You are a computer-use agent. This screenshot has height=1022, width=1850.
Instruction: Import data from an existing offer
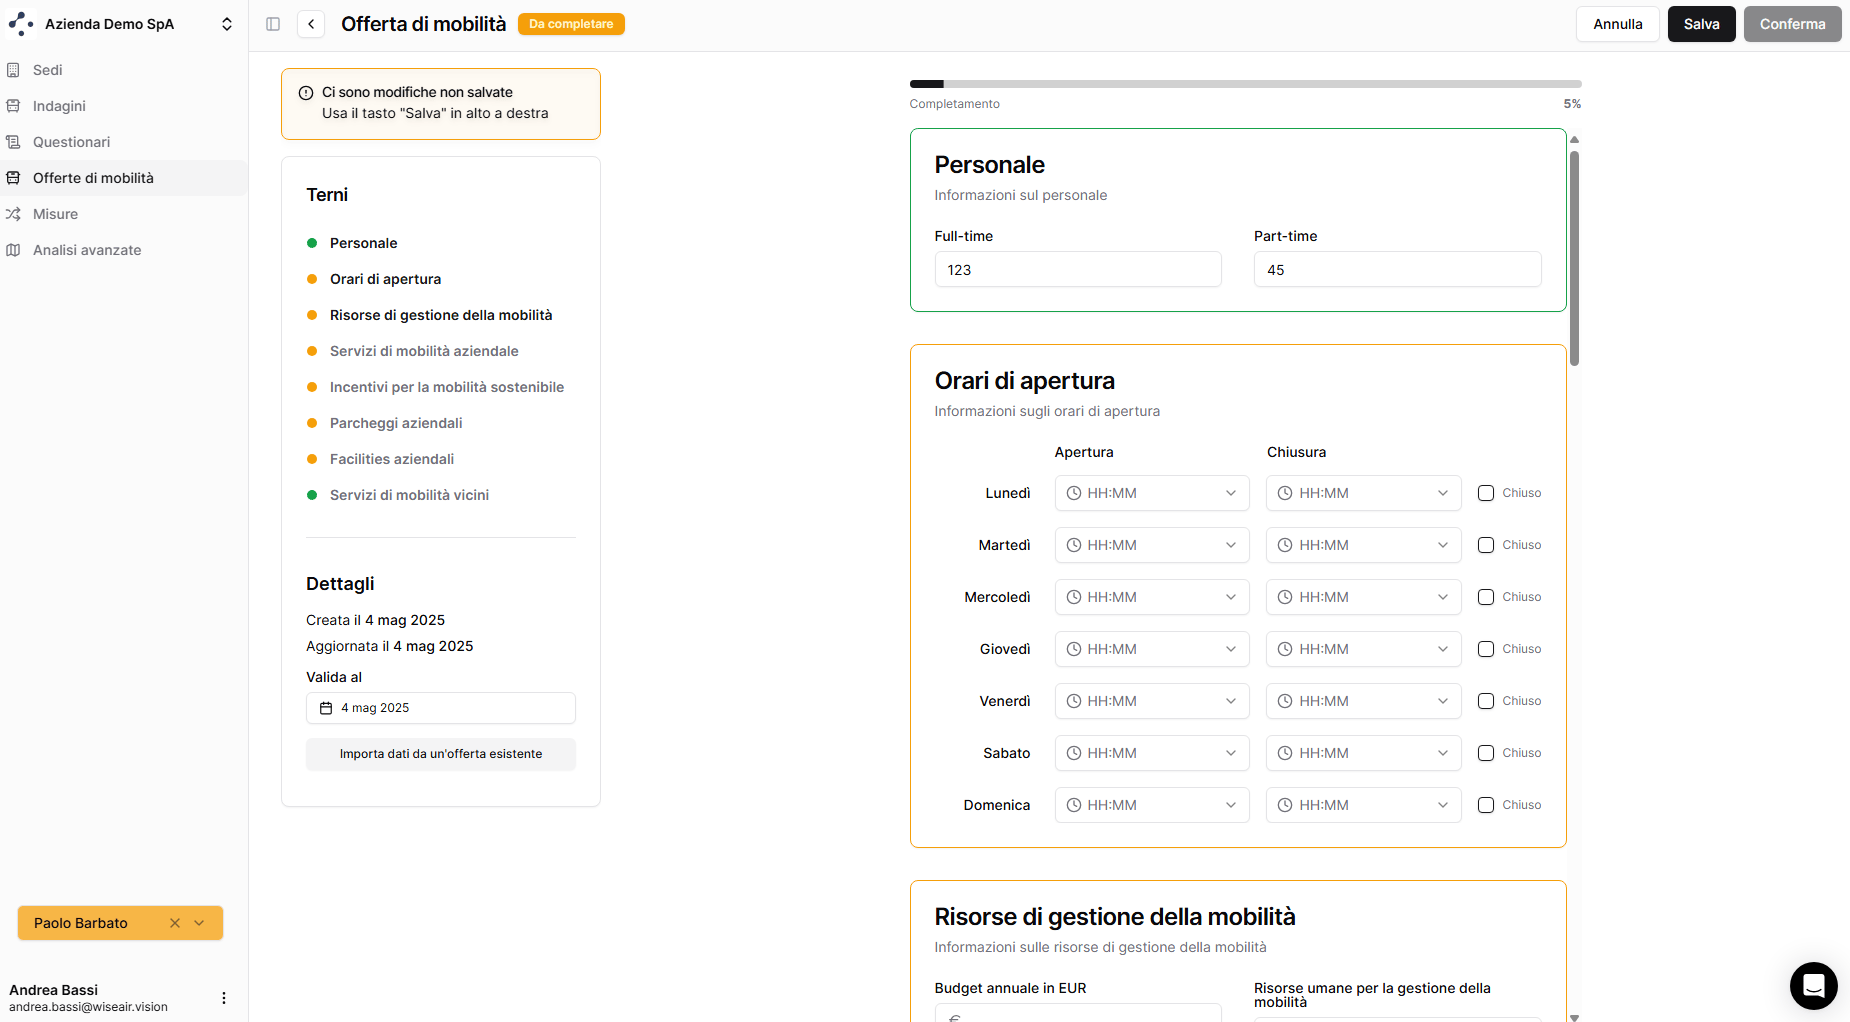click(x=441, y=754)
